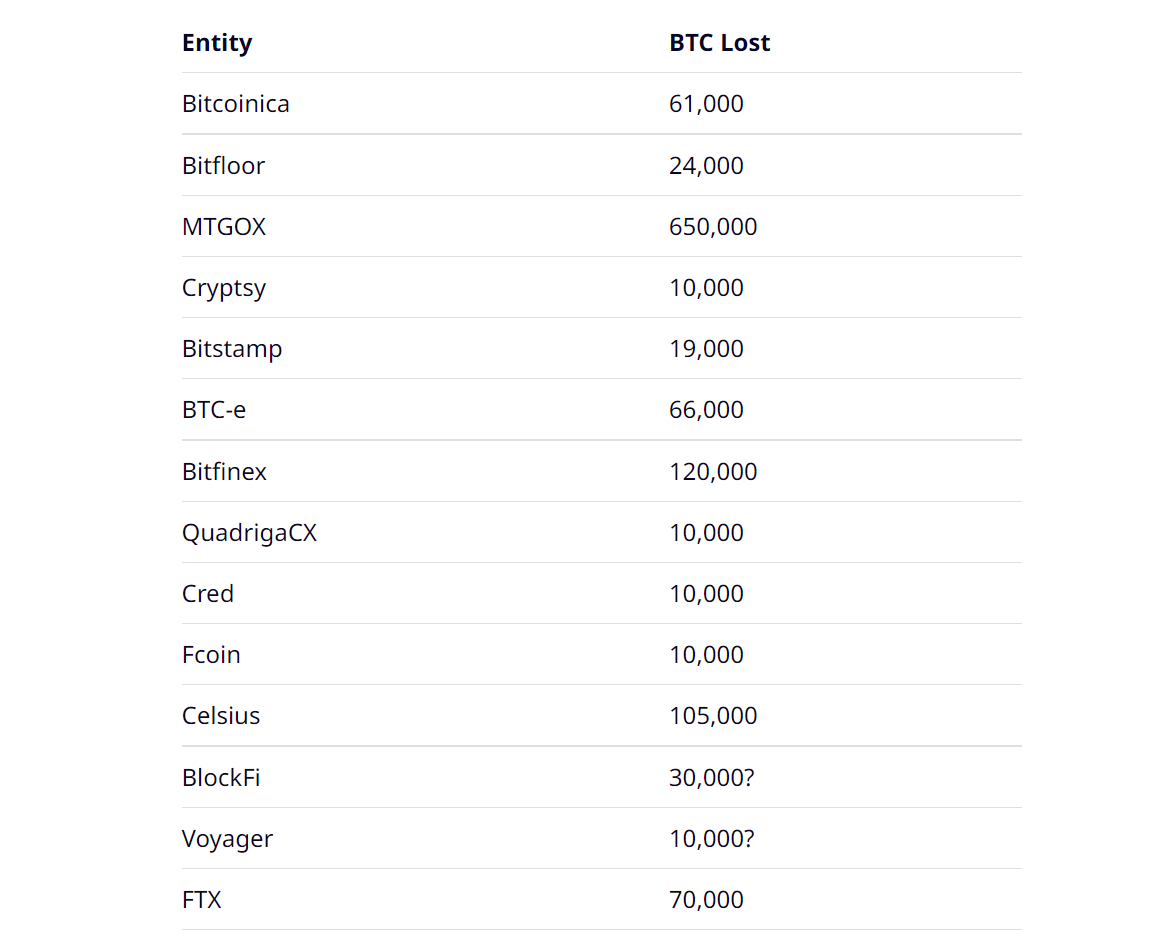Screen dimensions: 1162x943
Task: Click the Bitfinex entity cell
Action: point(224,471)
